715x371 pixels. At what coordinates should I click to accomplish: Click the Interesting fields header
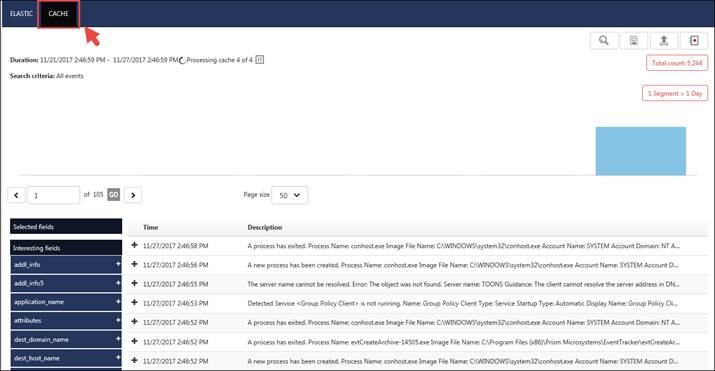[x=66, y=248]
